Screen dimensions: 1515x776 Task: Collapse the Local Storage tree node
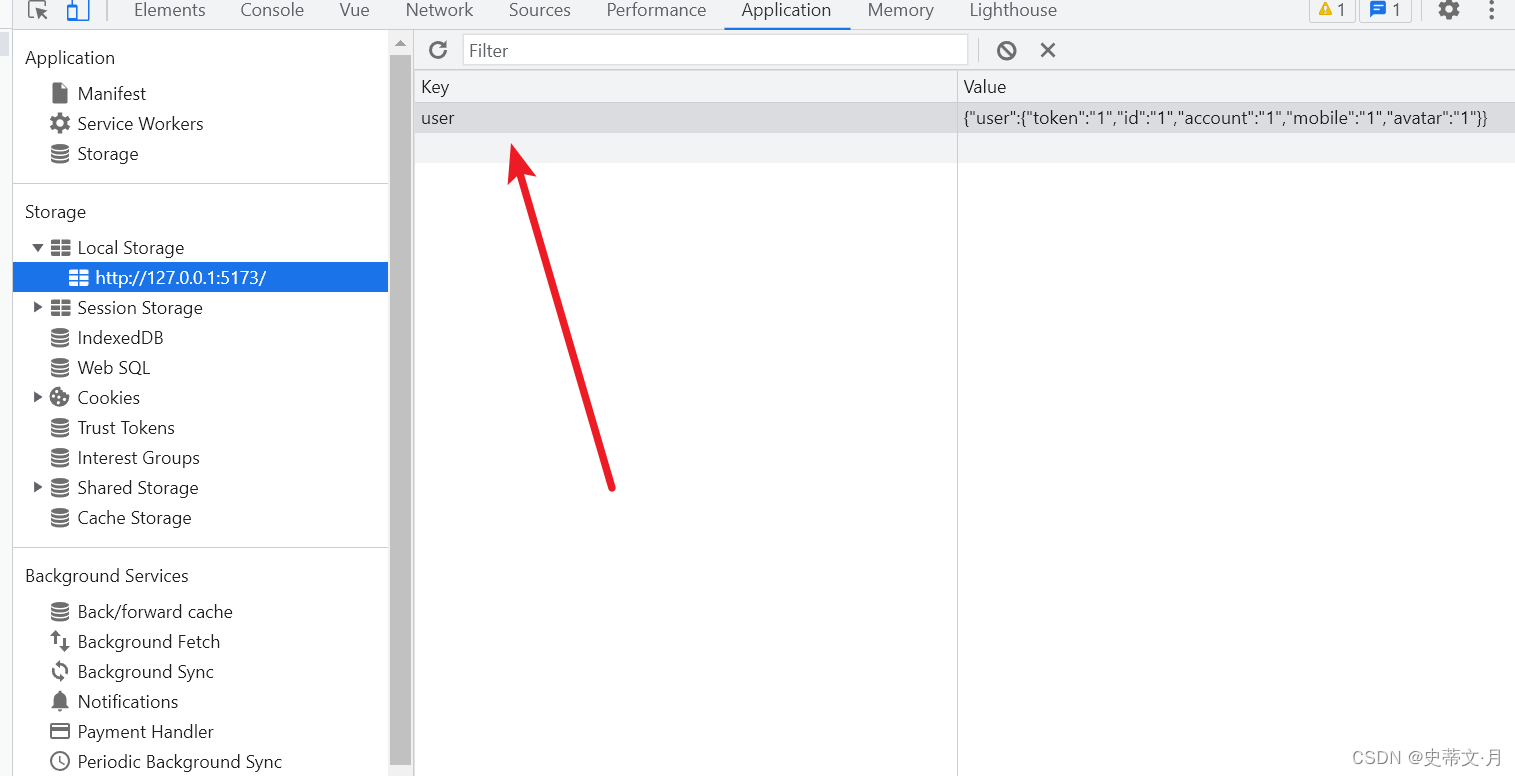(x=38, y=247)
